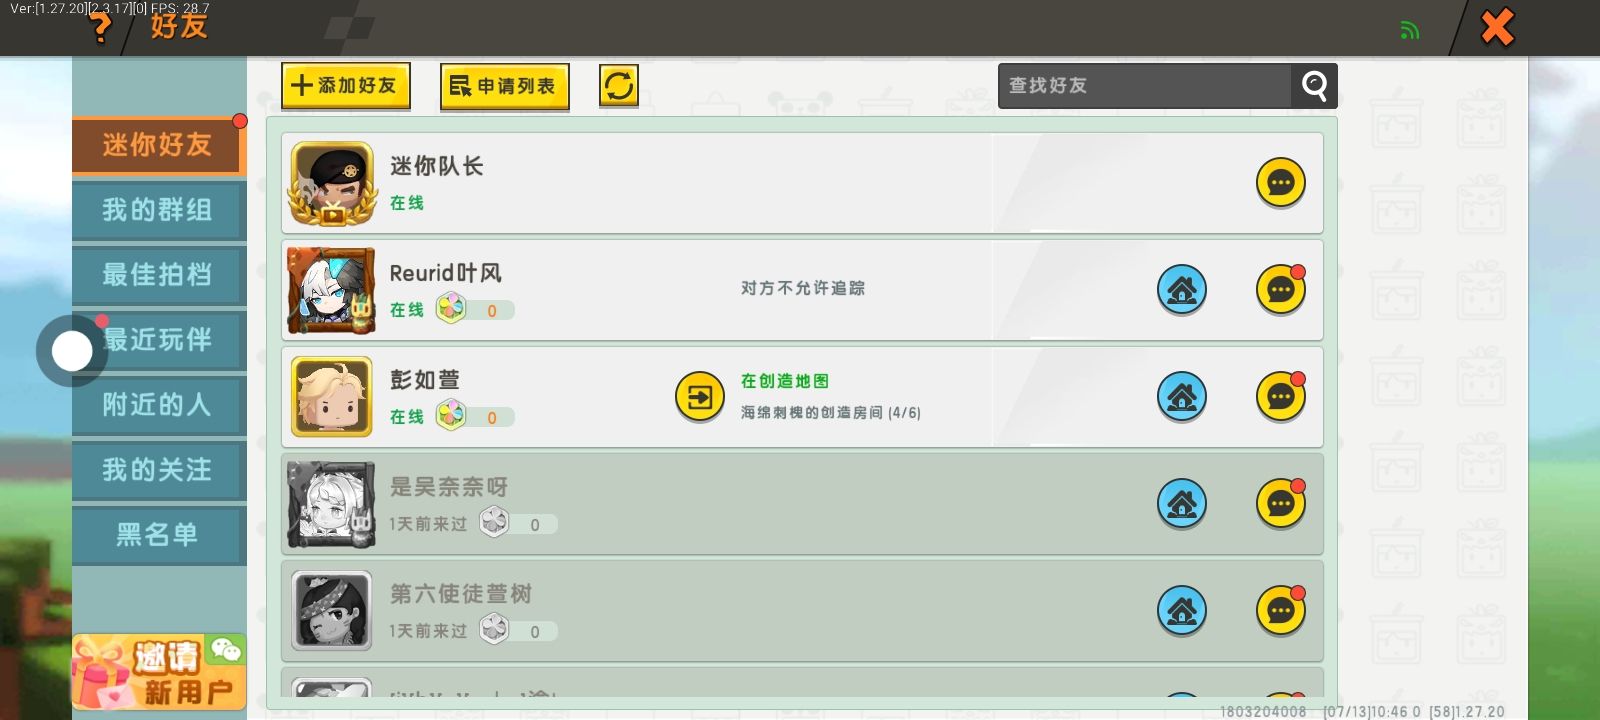1600x720 pixels.
Task: Visit Reurid叶风's home icon
Action: pyautogui.click(x=1181, y=290)
